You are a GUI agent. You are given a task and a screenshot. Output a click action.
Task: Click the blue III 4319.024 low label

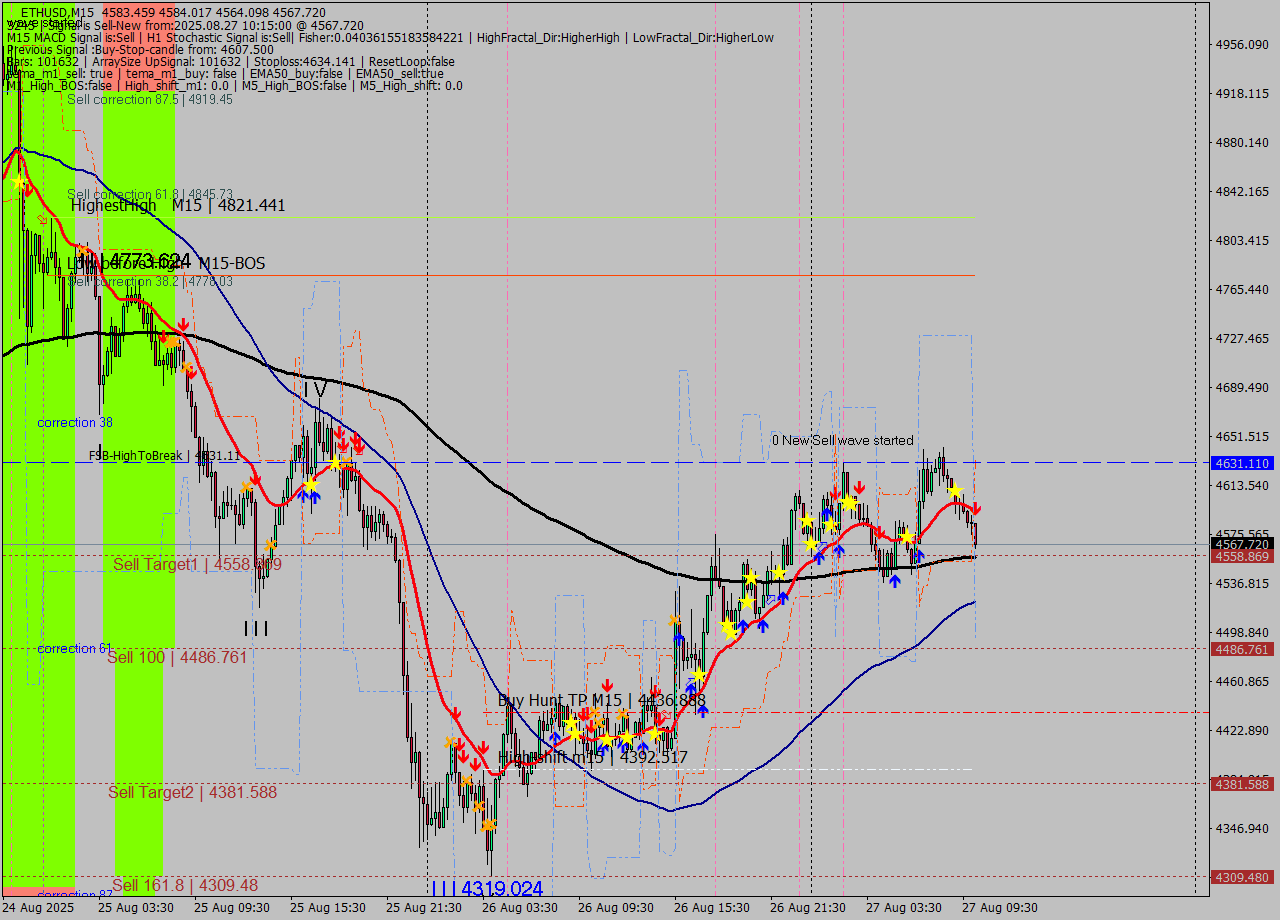[487, 888]
